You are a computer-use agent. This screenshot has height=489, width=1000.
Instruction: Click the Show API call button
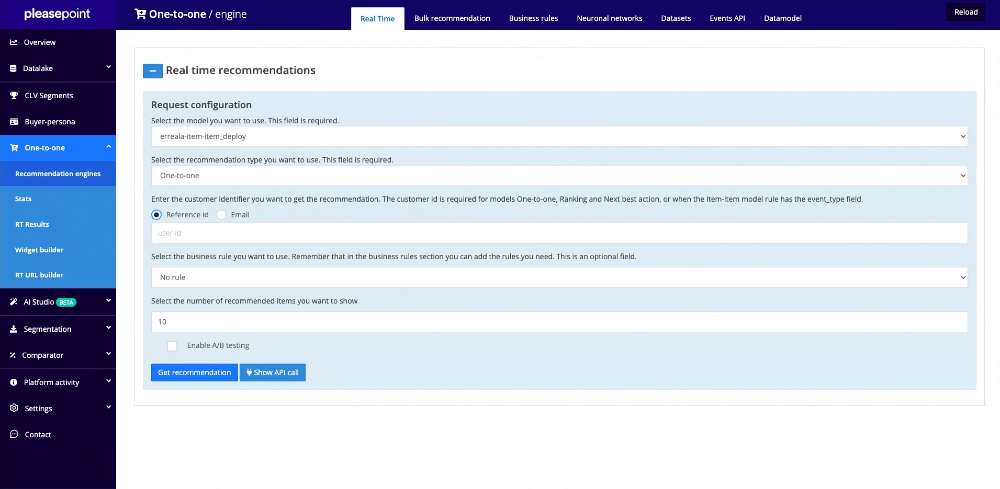tap(272, 372)
